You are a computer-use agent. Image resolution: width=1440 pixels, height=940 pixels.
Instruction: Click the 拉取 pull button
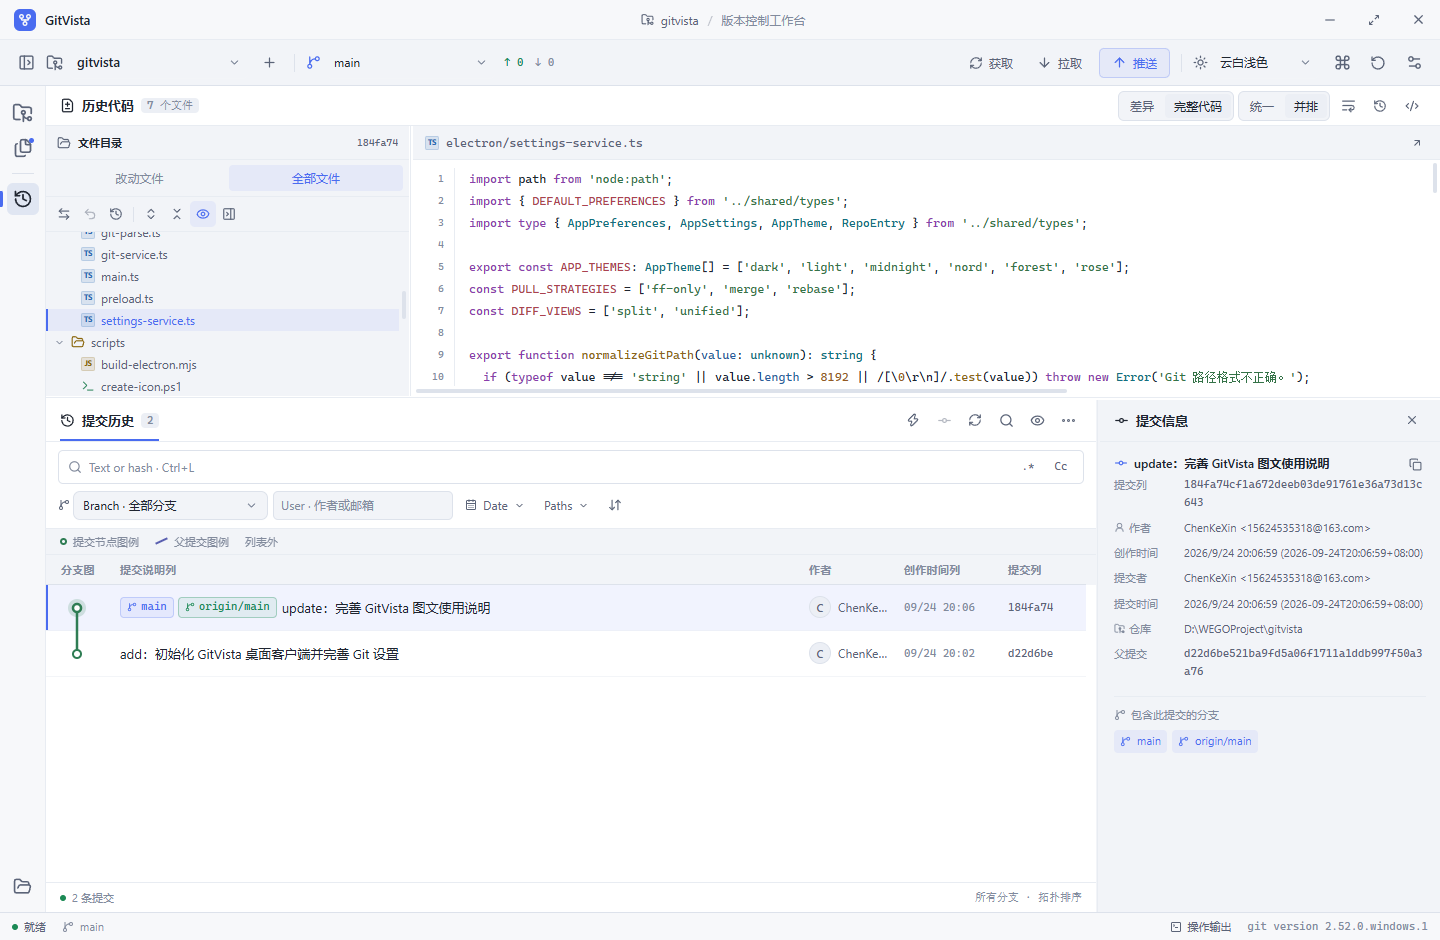coord(1060,63)
